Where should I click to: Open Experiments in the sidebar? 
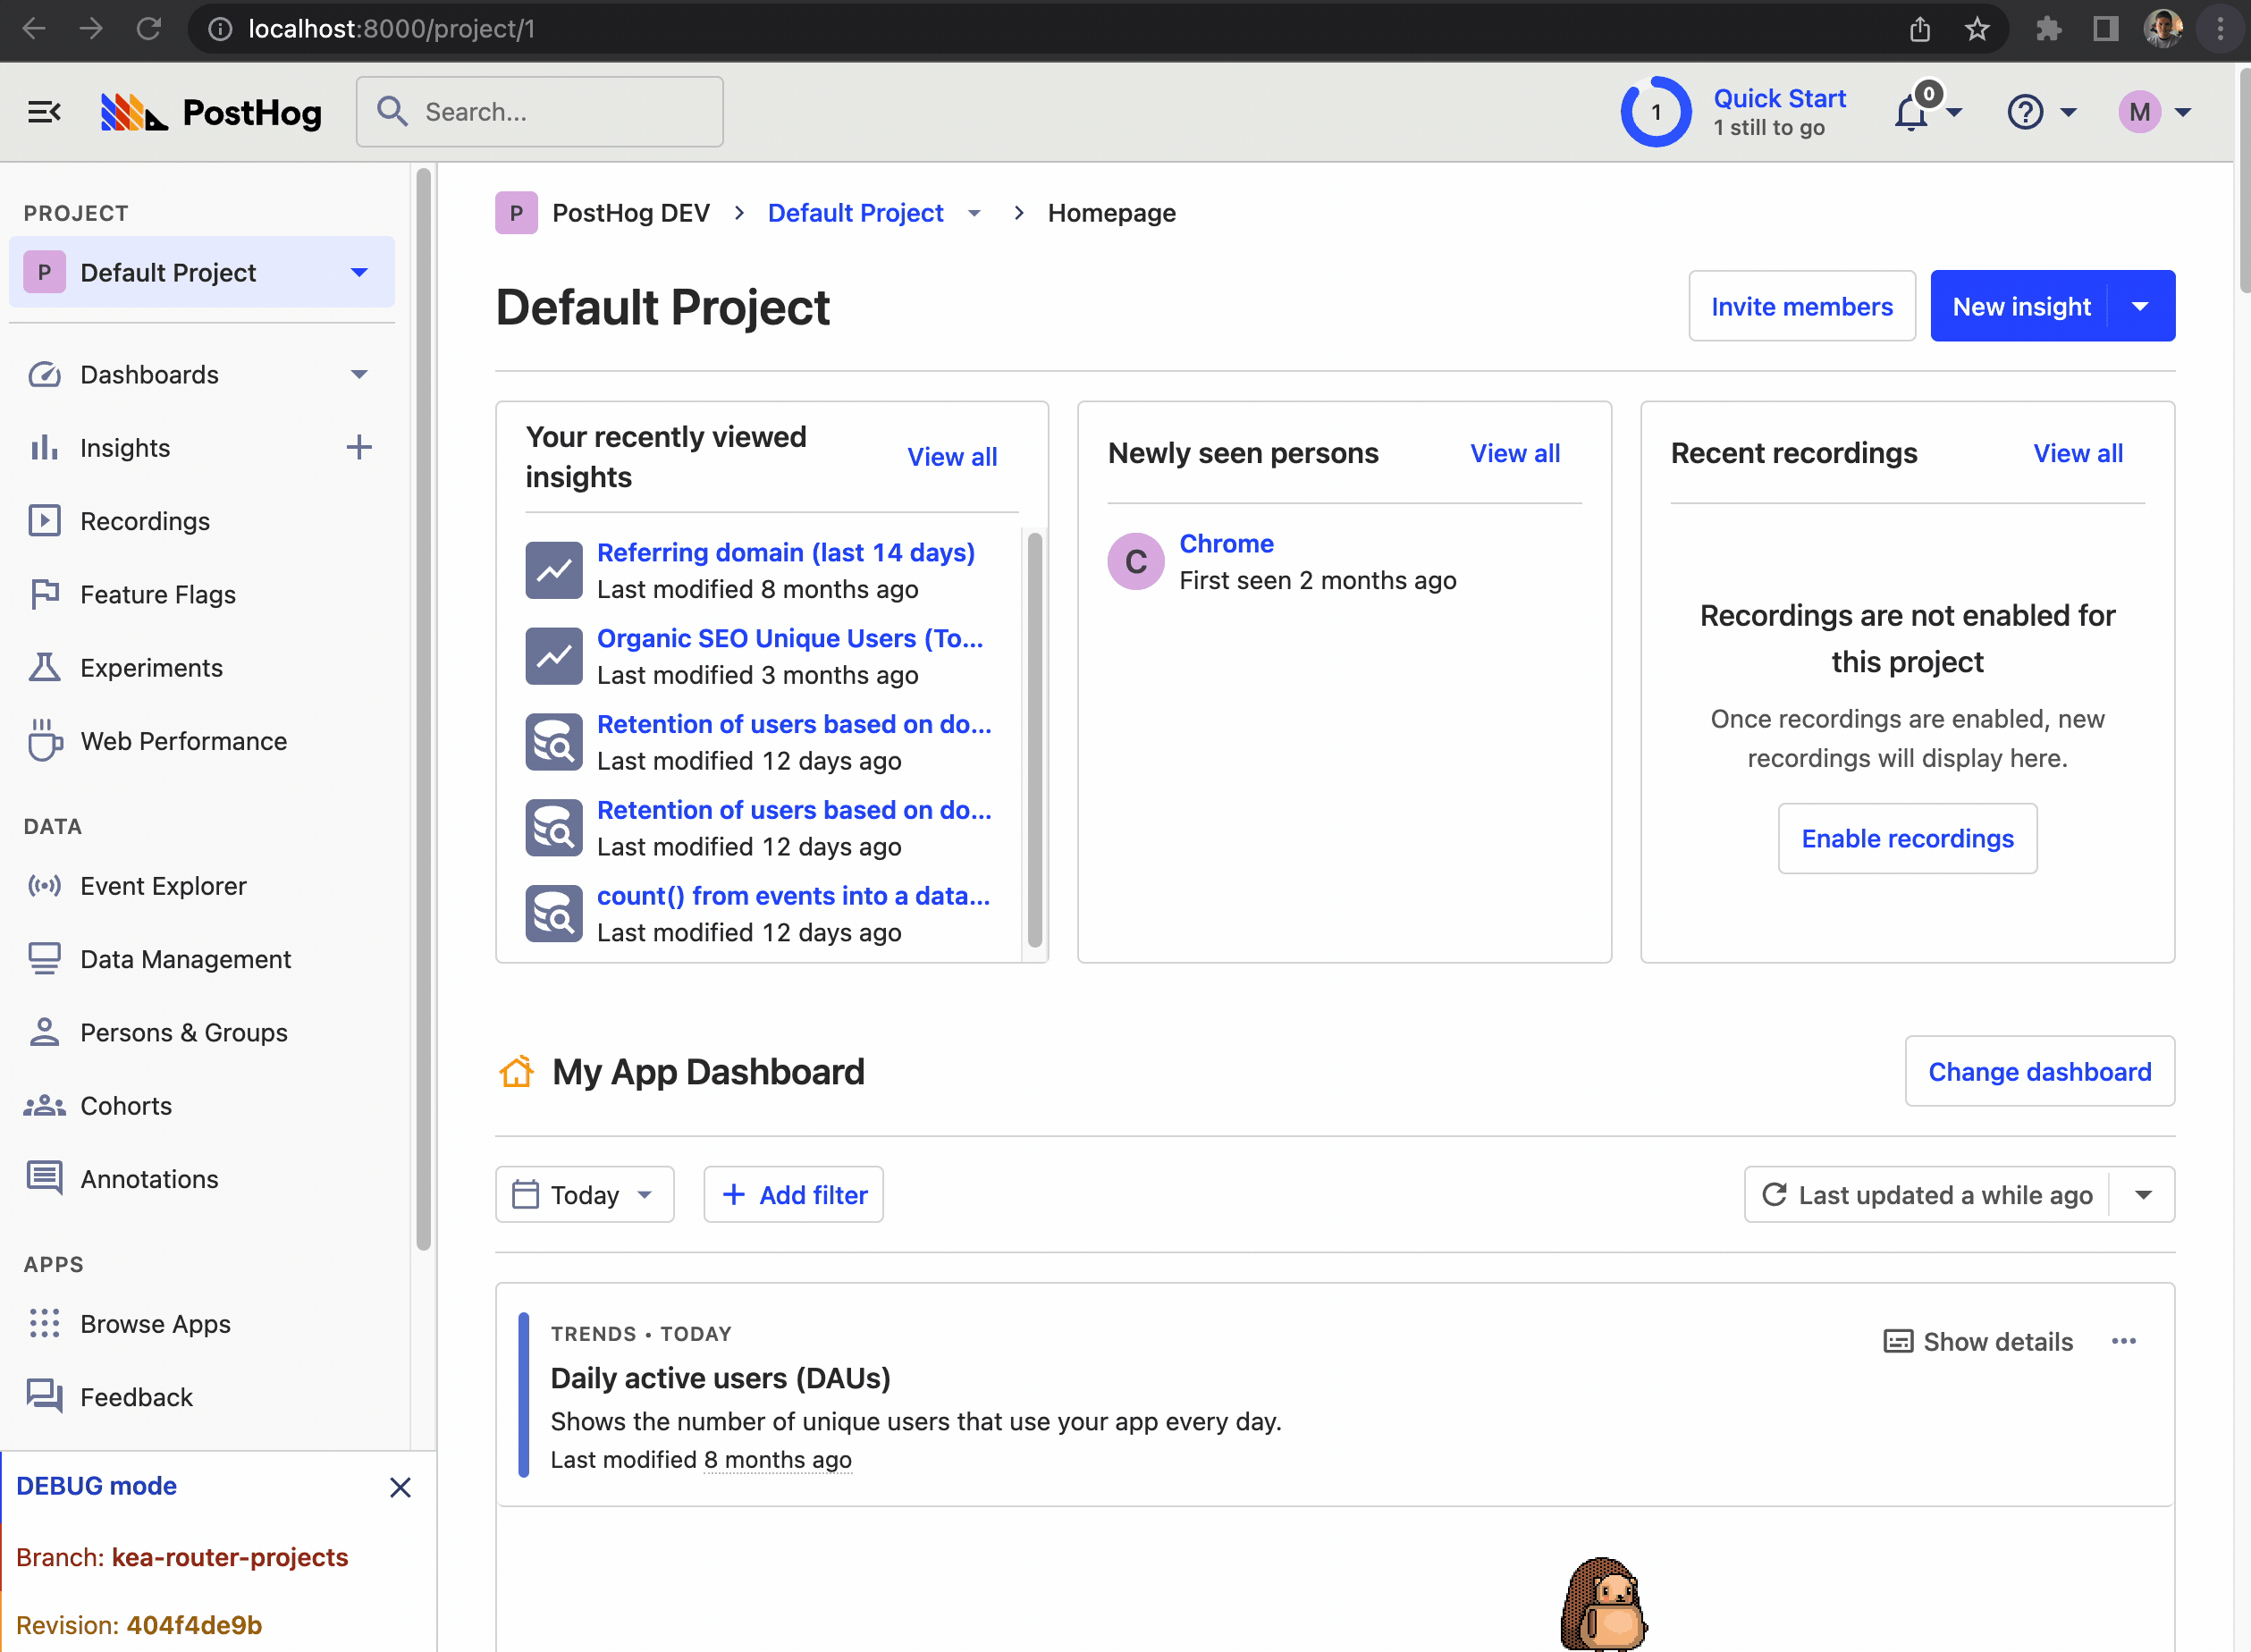tap(151, 668)
